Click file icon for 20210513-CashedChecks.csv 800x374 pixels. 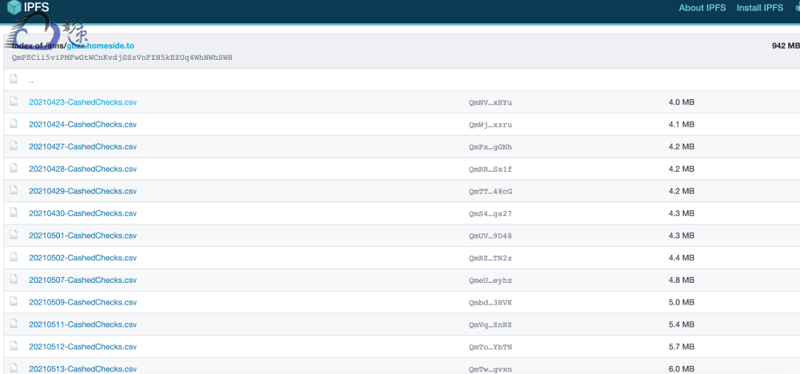14,368
